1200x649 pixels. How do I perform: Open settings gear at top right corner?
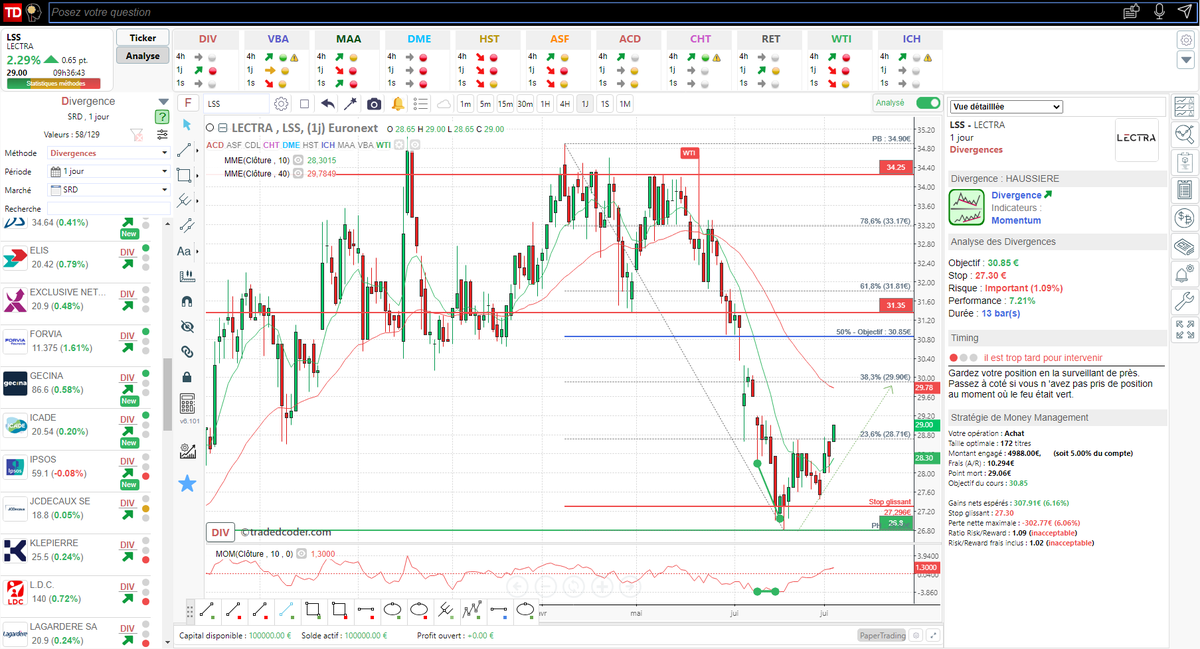click(x=1185, y=40)
